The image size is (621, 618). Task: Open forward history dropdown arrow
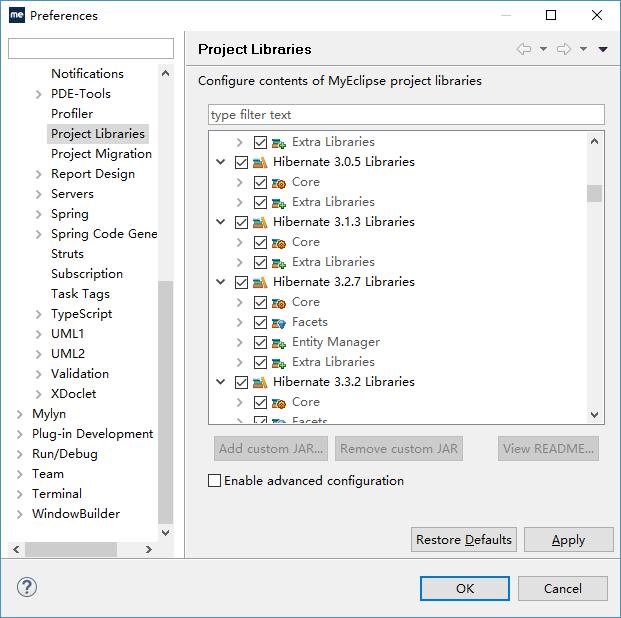click(x=583, y=49)
